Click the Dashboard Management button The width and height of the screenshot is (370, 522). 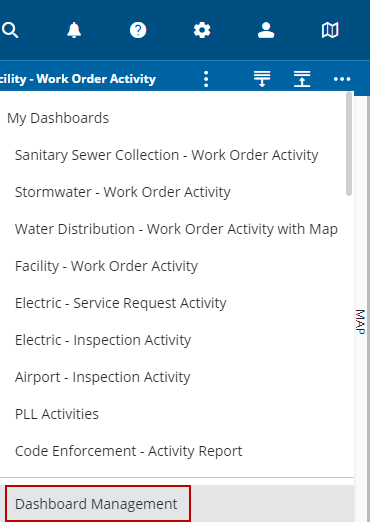click(x=98, y=504)
